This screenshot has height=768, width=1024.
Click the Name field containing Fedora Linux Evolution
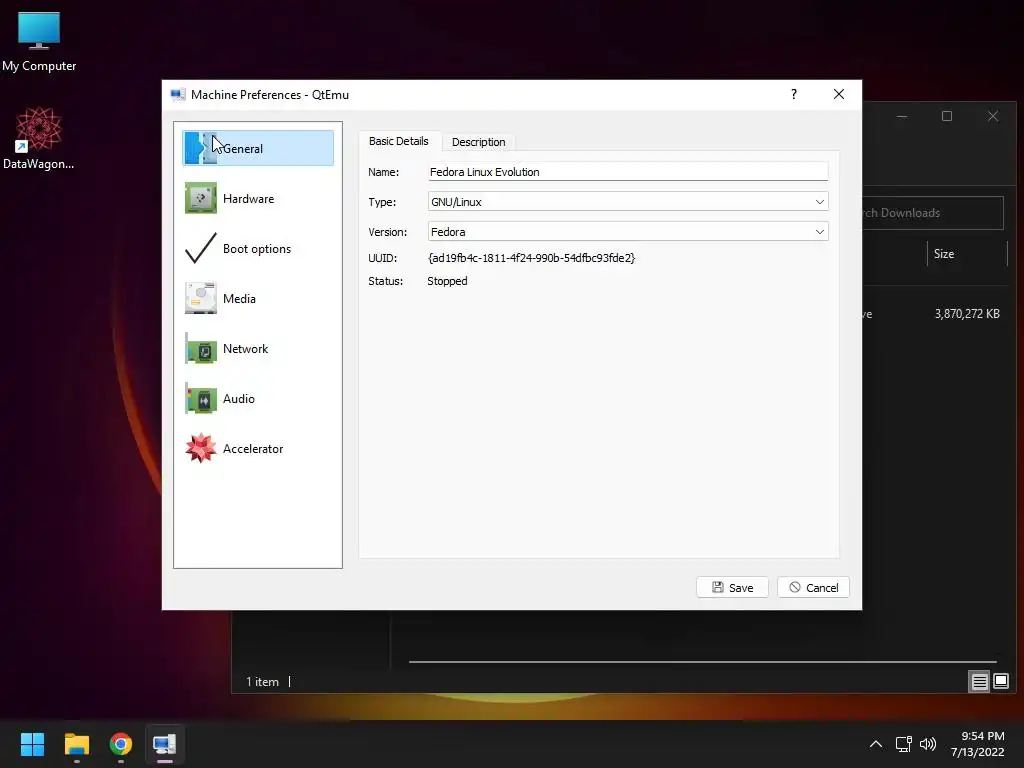(x=628, y=172)
